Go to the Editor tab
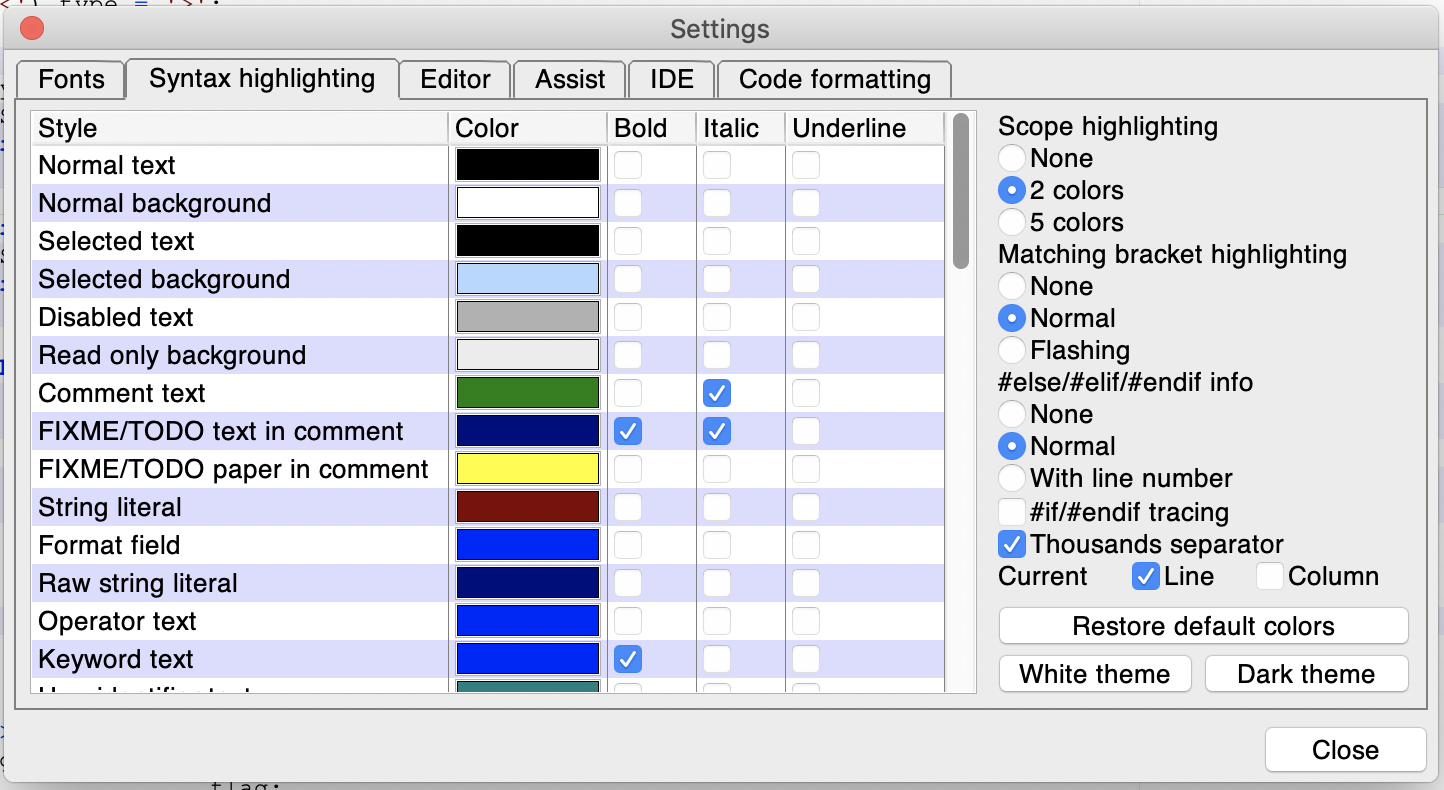The height and width of the screenshot is (790, 1444). click(455, 80)
